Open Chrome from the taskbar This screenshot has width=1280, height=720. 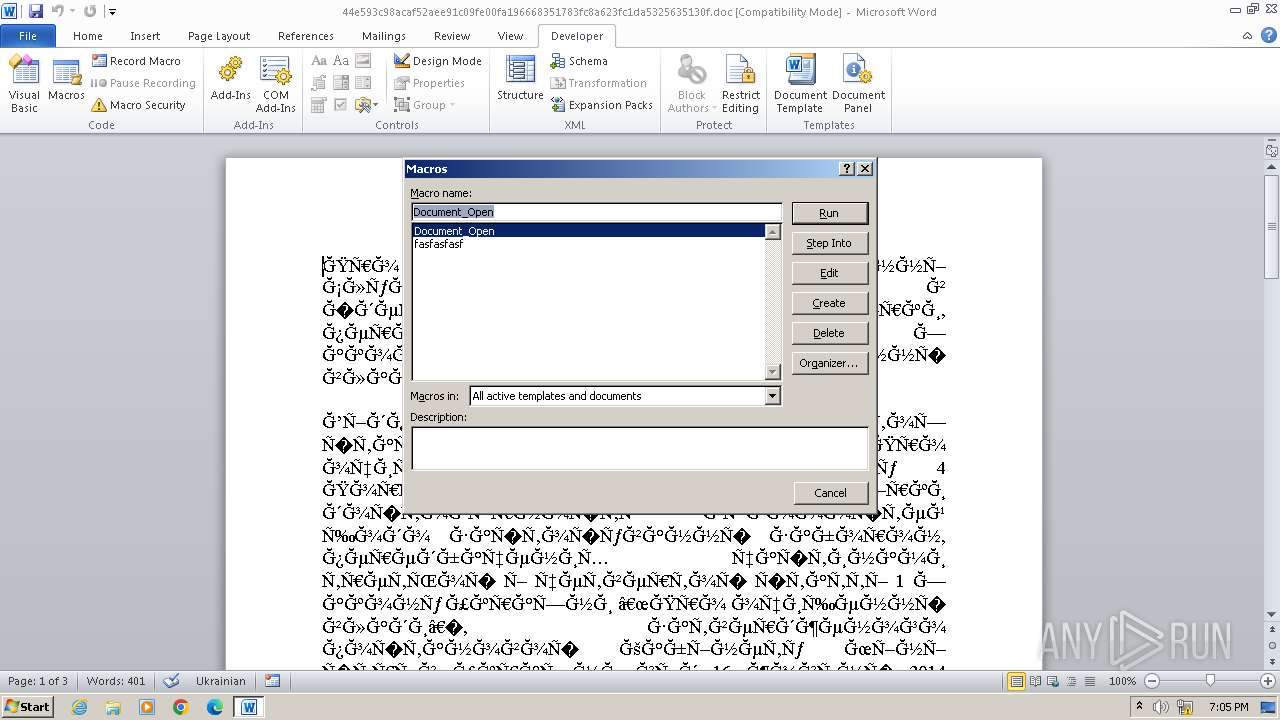click(181, 707)
